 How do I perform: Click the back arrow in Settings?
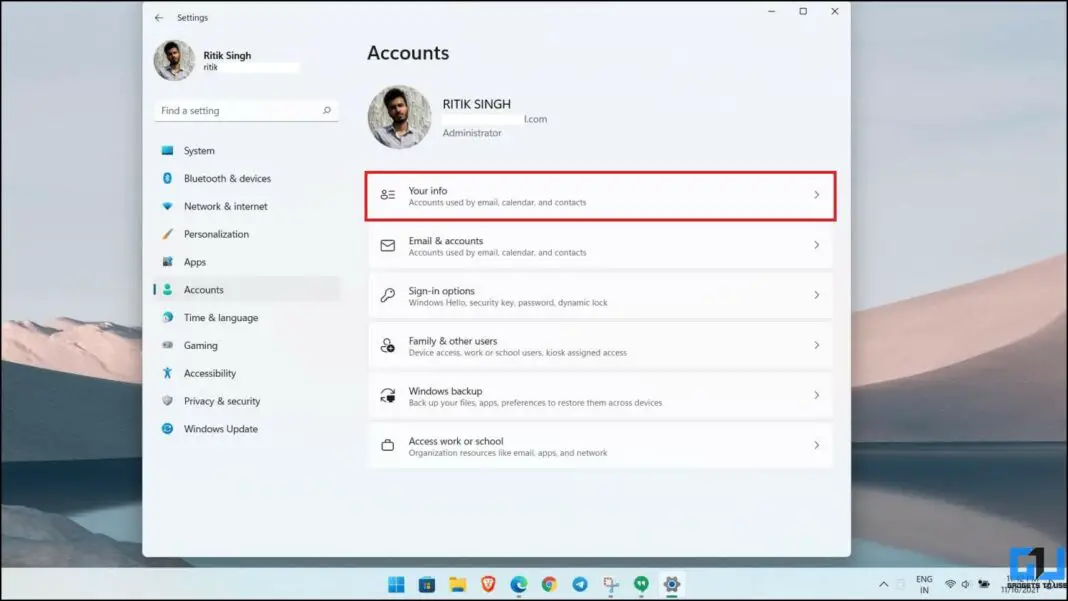(157, 17)
